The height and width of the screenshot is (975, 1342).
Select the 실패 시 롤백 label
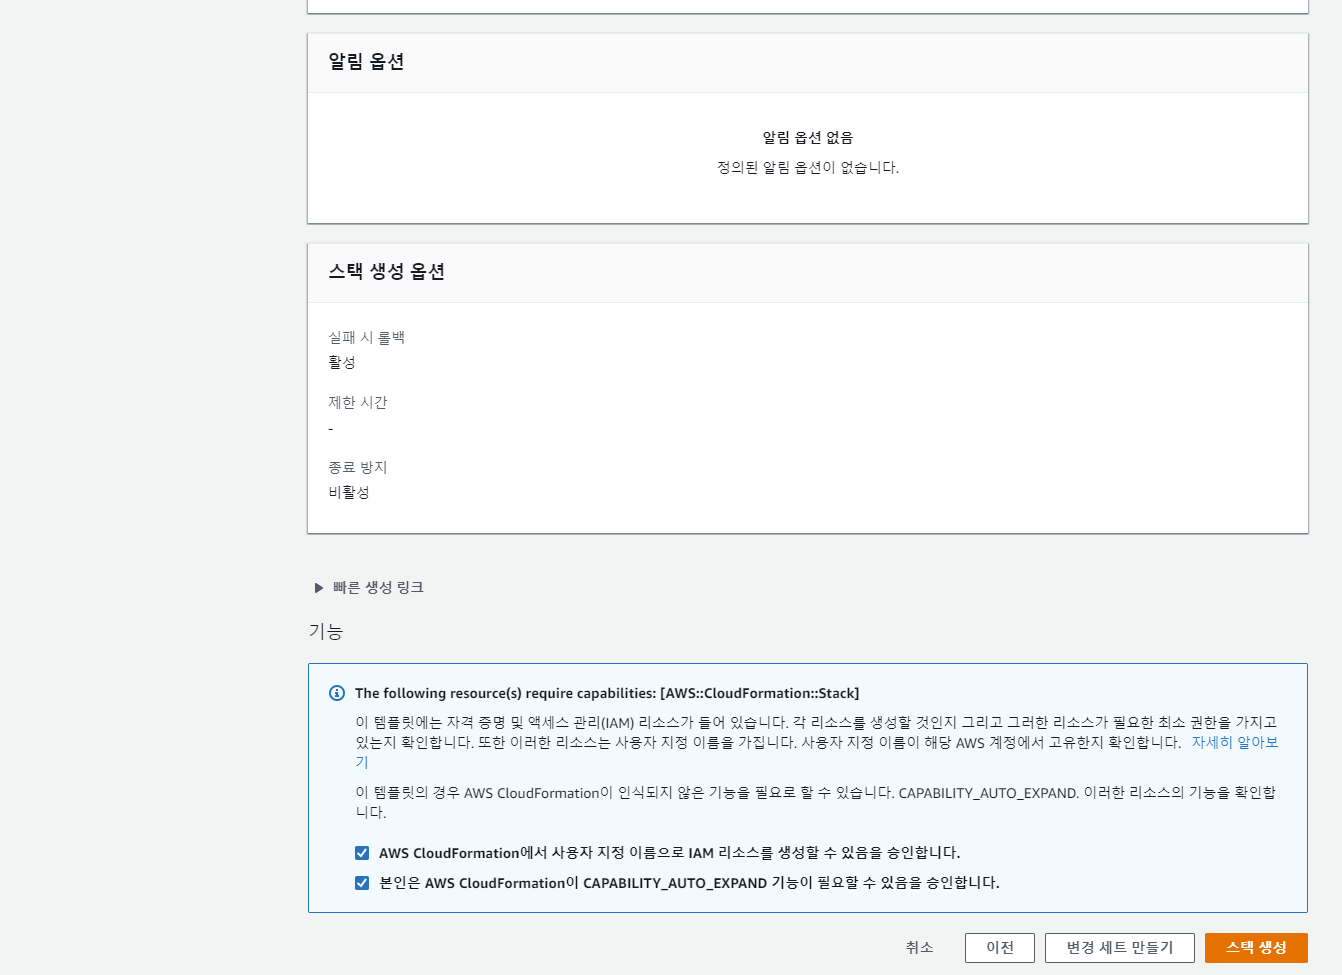click(x=366, y=338)
